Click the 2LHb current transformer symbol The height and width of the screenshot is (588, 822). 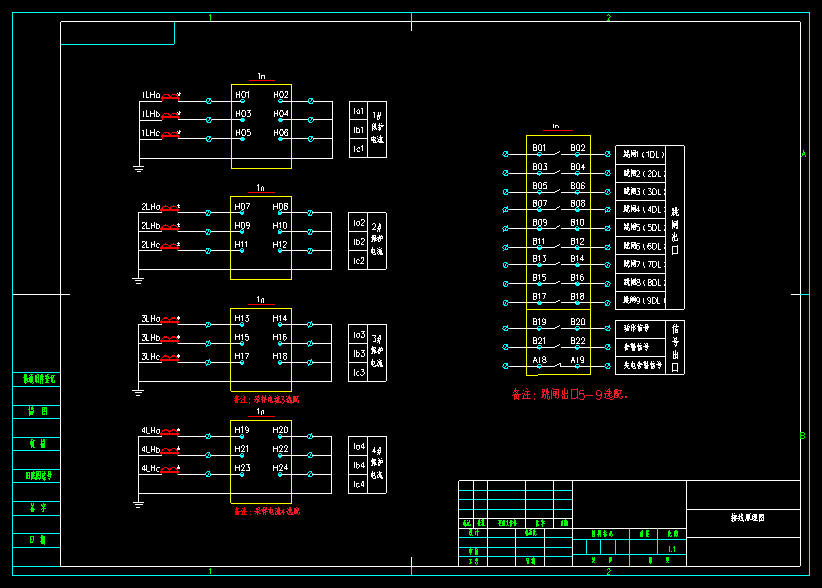171,227
